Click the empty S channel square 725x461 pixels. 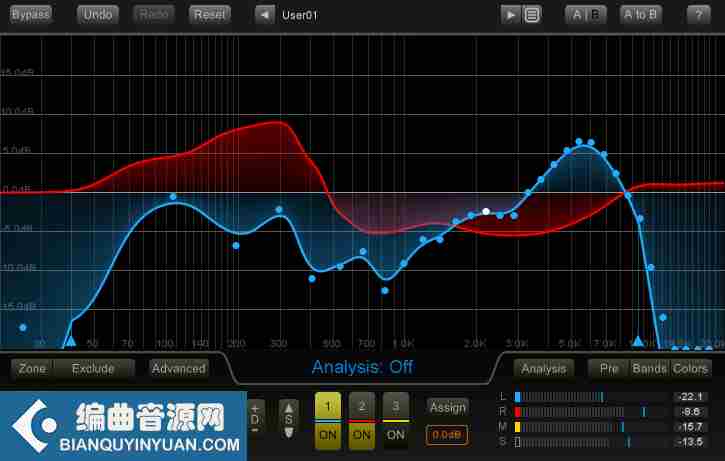517,442
